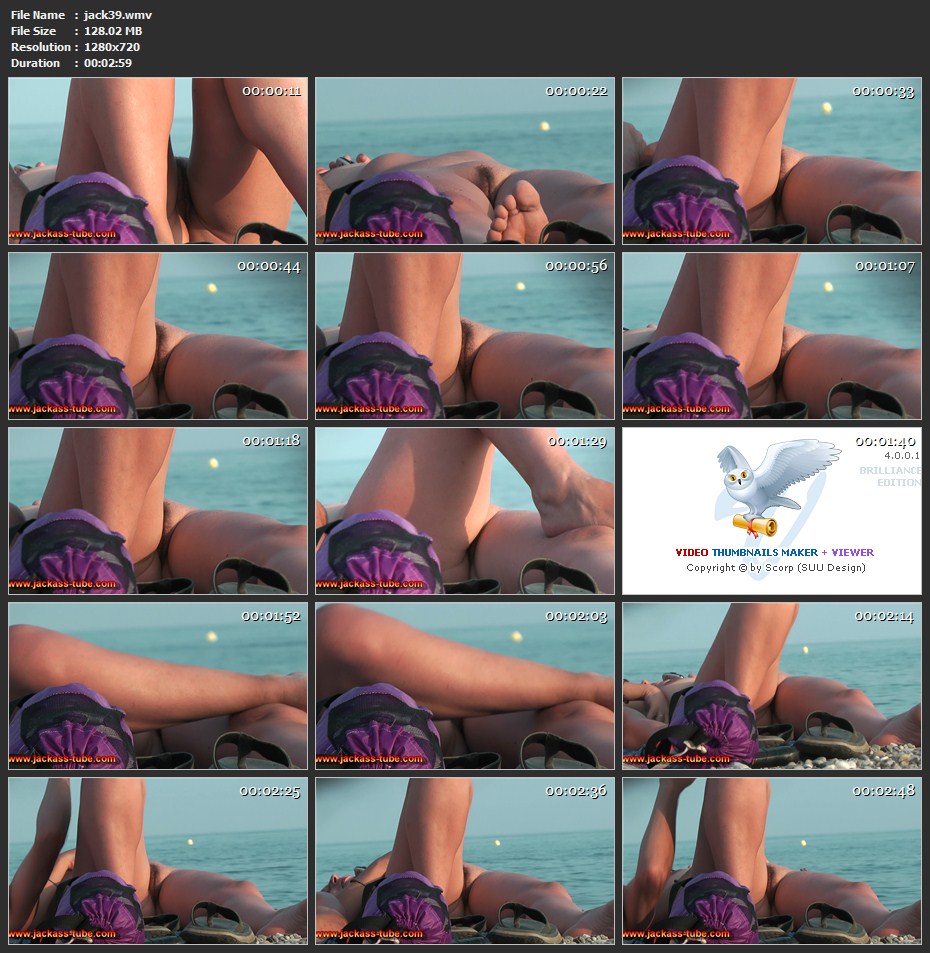Click the 00:02:59 duration value
The width and height of the screenshot is (930, 953).
tap(108, 63)
